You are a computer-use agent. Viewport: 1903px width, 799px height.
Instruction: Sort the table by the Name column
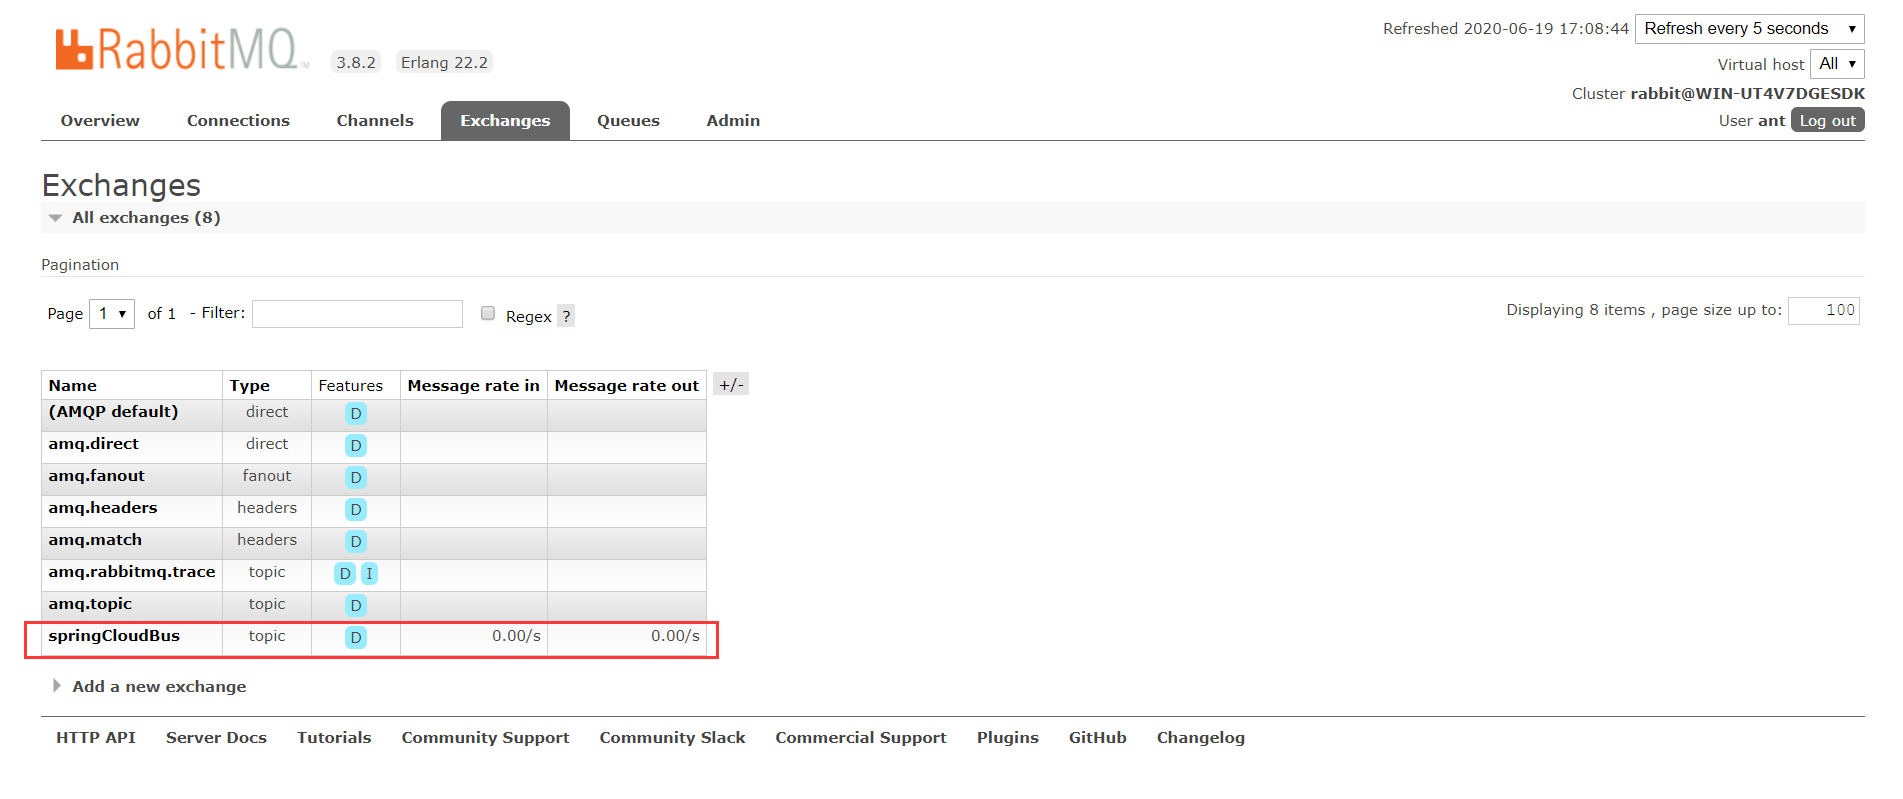pyautogui.click(x=73, y=386)
